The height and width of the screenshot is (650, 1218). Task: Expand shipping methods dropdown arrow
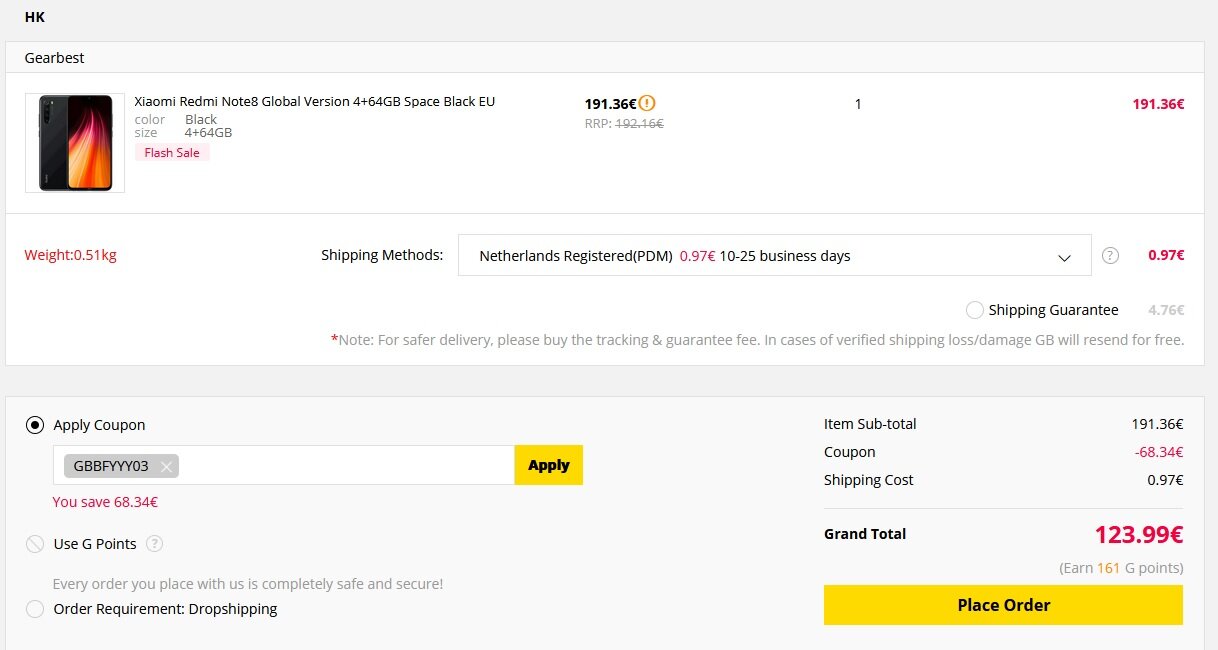point(1064,257)
